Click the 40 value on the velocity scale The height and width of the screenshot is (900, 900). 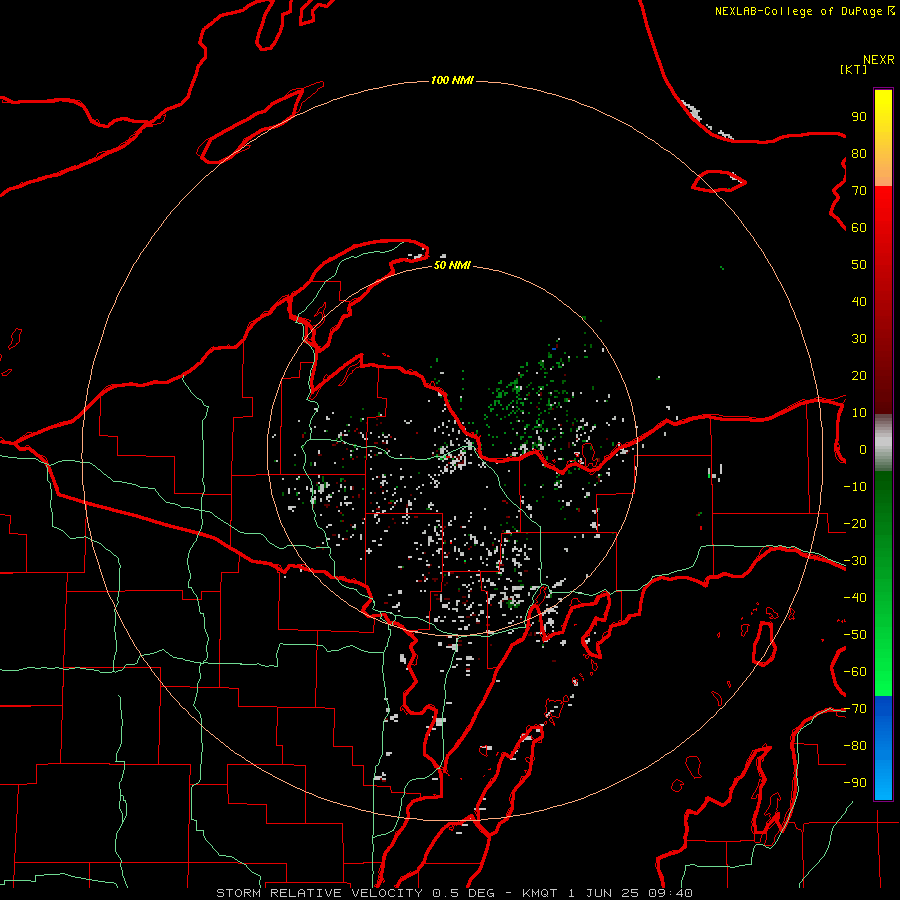[x=859, y=301]
